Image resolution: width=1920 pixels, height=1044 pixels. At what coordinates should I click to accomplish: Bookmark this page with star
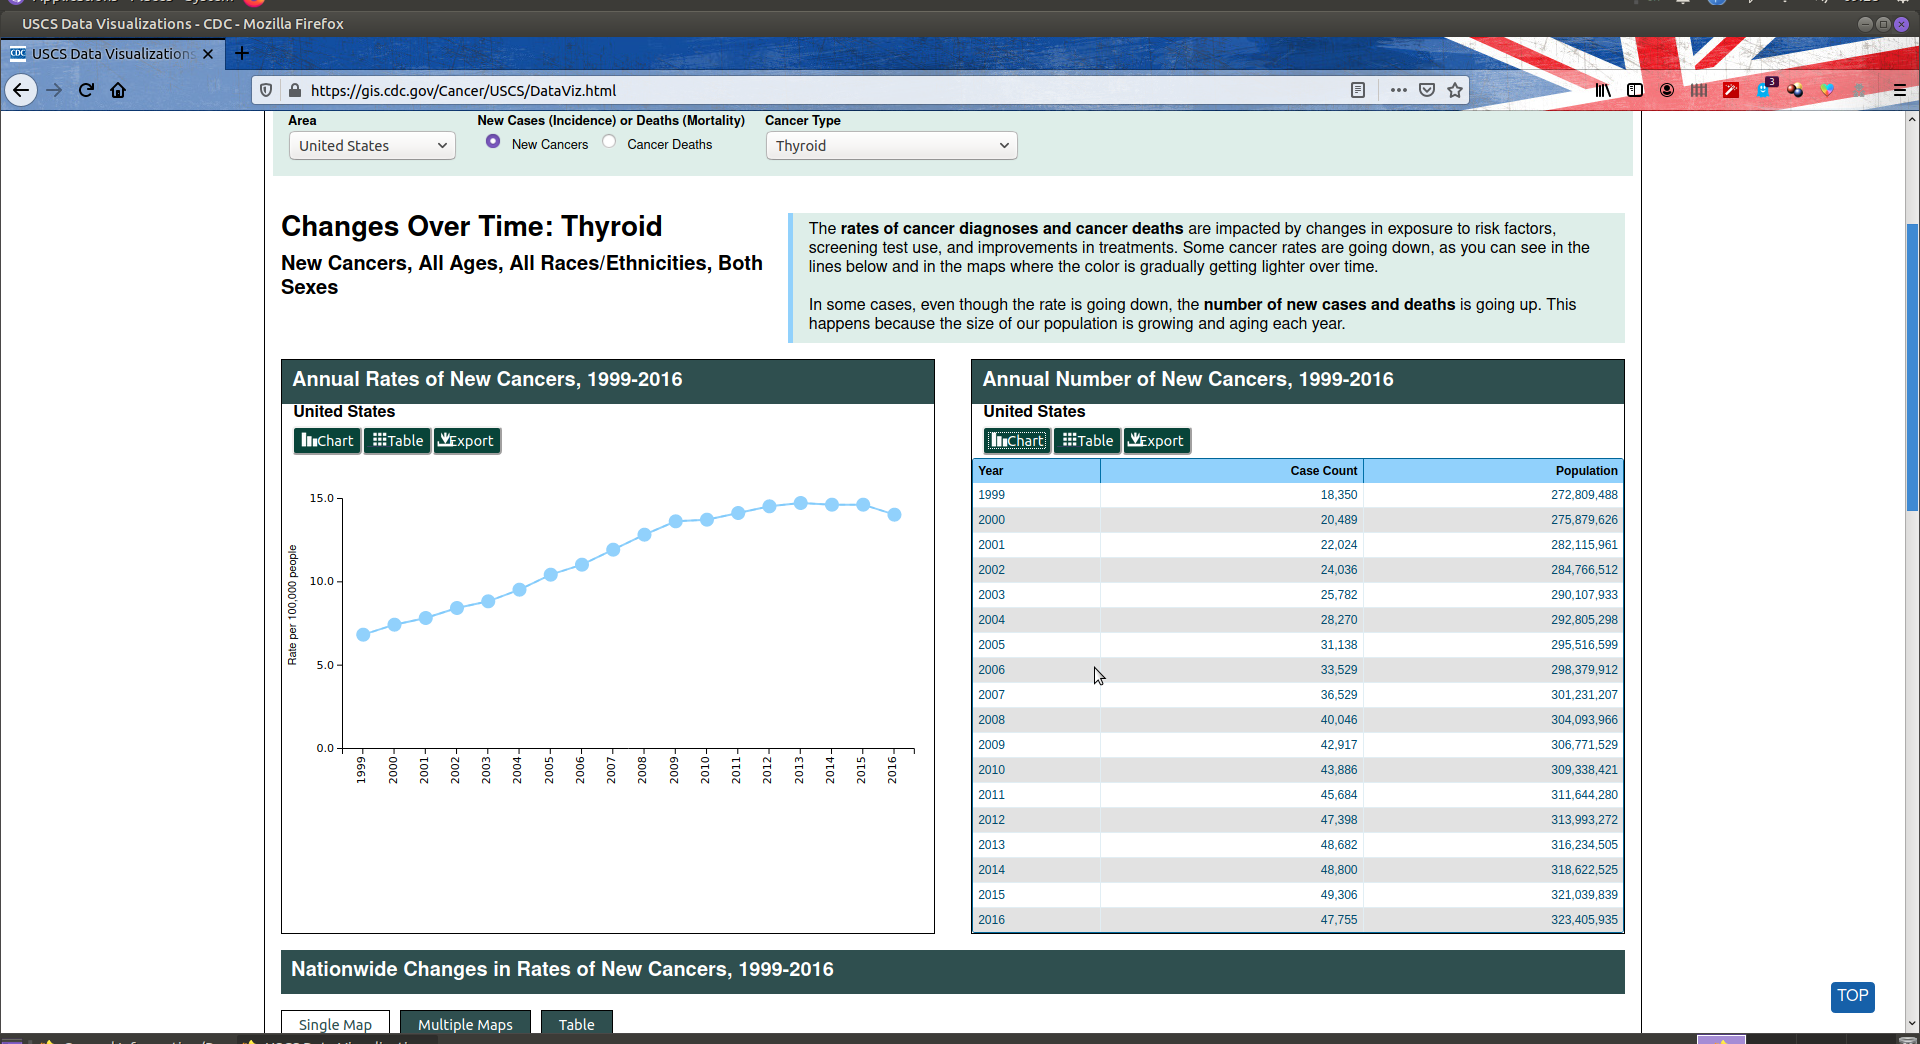[x=1455, y=90]
